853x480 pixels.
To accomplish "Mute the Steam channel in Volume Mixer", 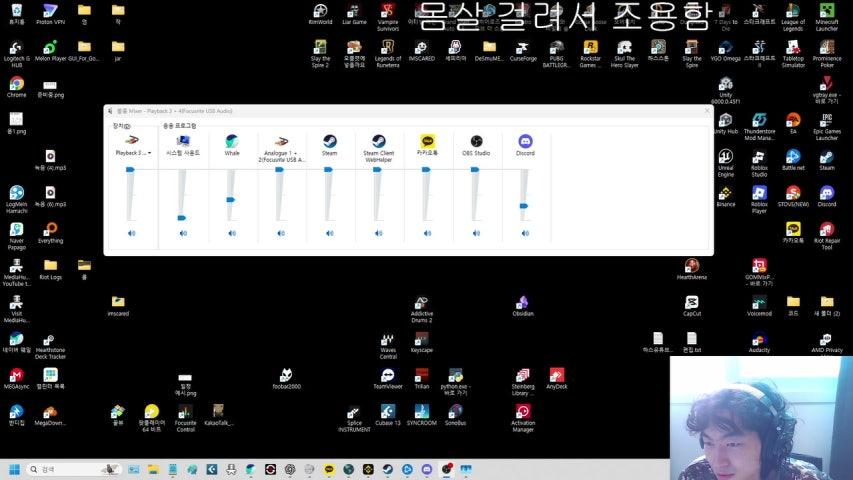I will (x=330, y=233).
